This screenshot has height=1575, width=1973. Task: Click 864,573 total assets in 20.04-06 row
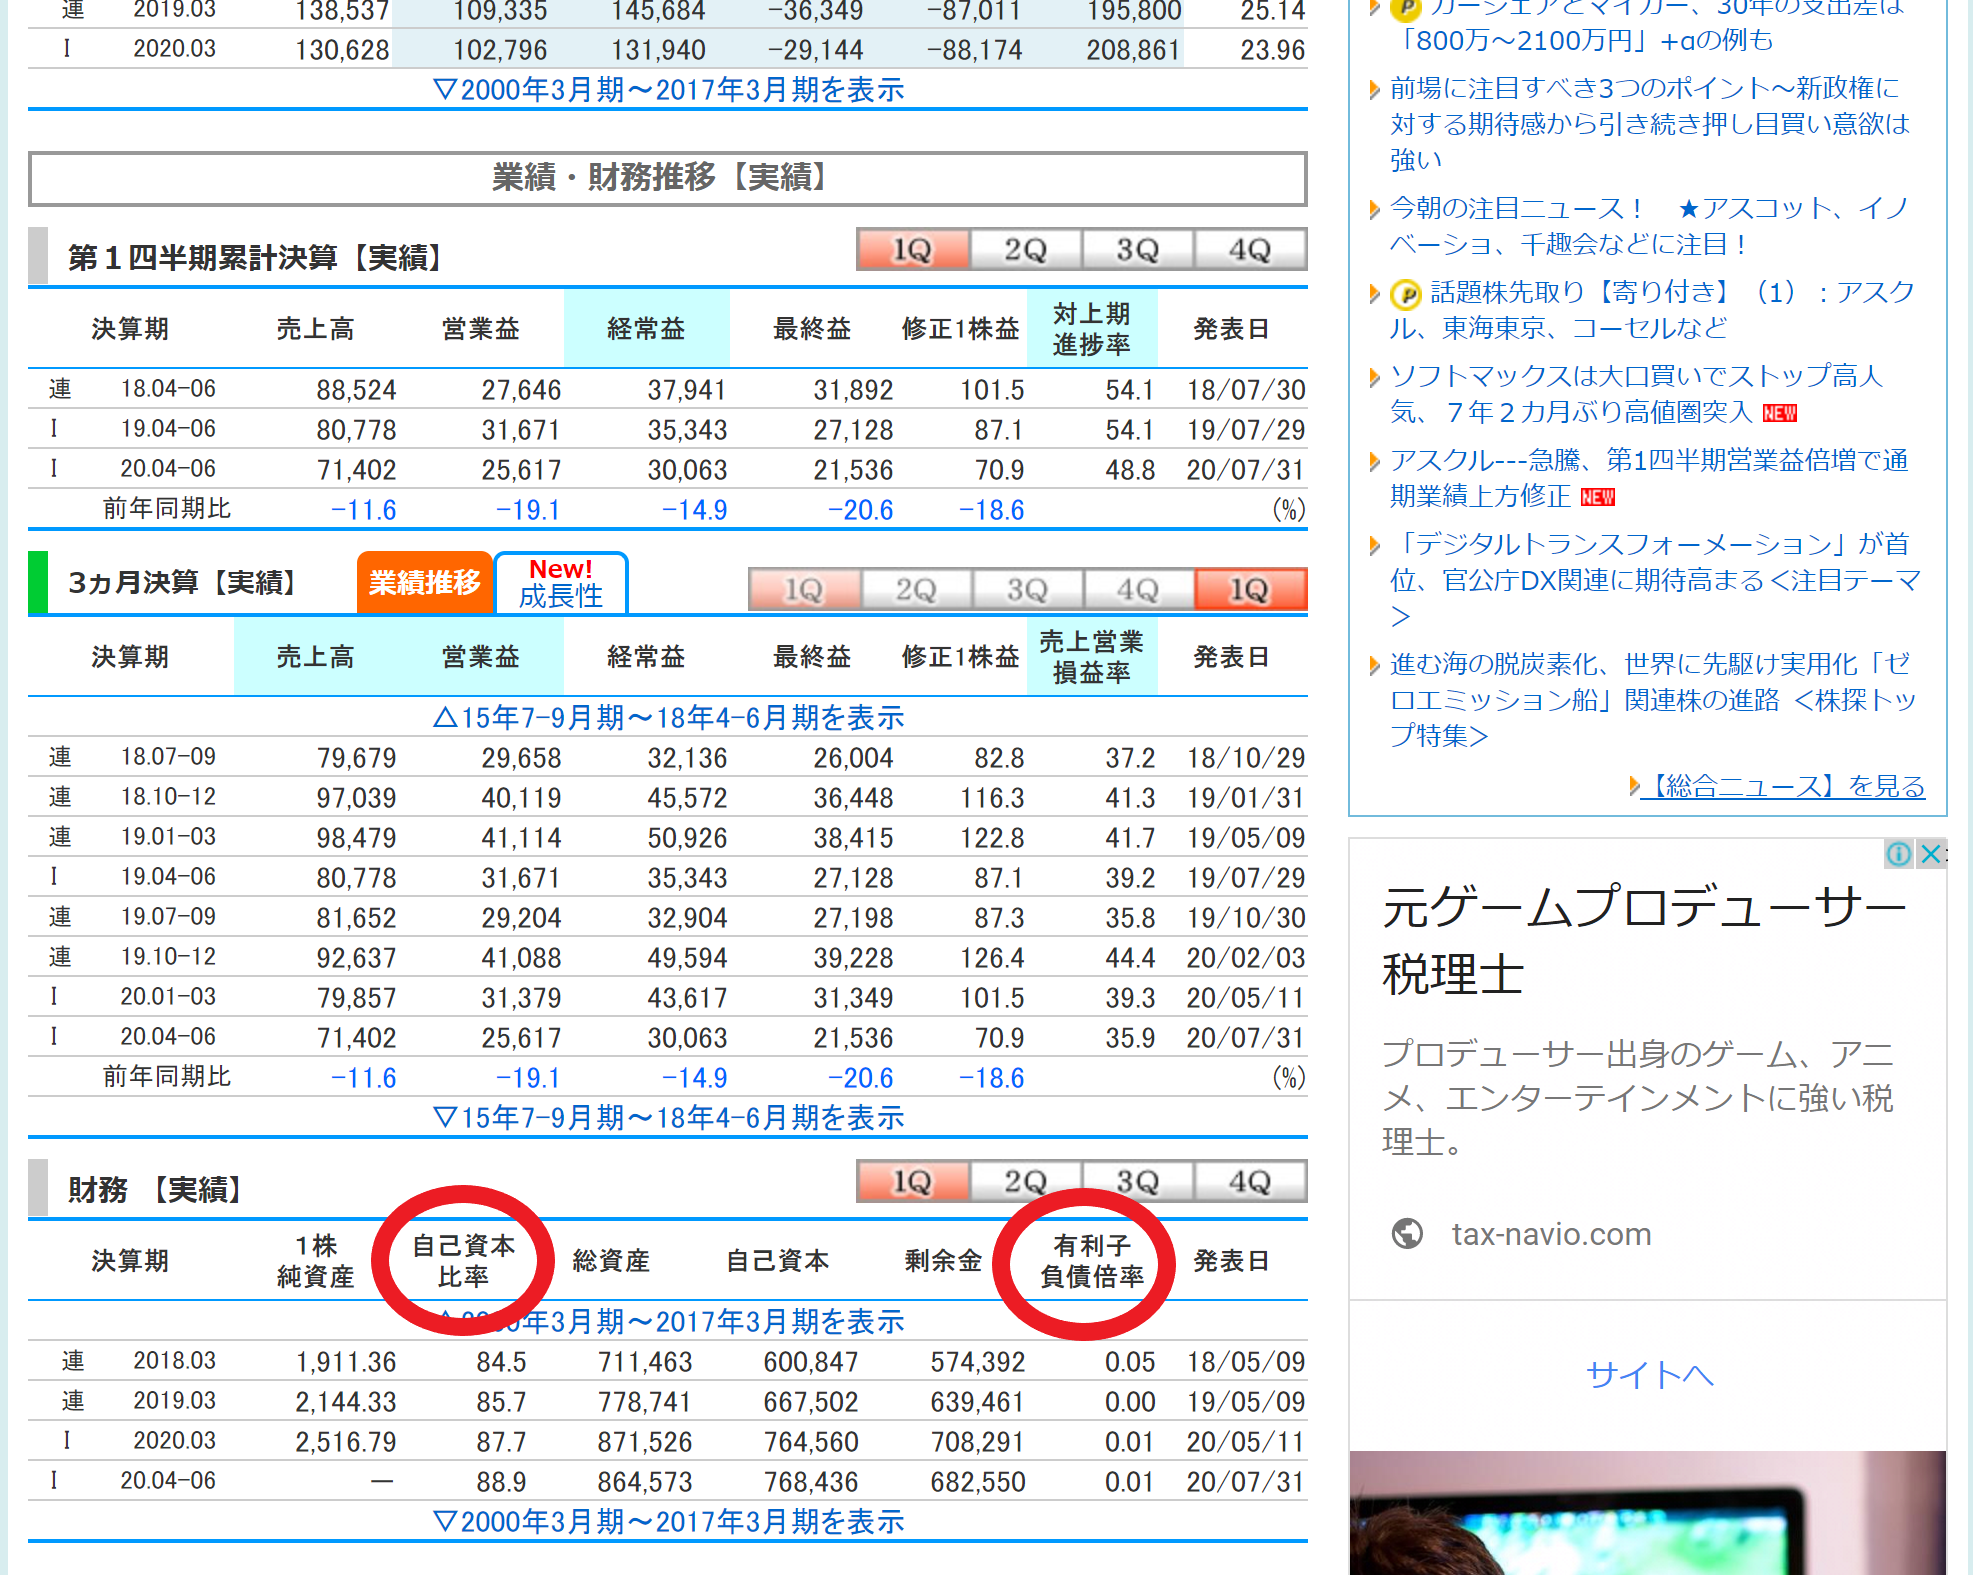click(x=645, y=1482)
